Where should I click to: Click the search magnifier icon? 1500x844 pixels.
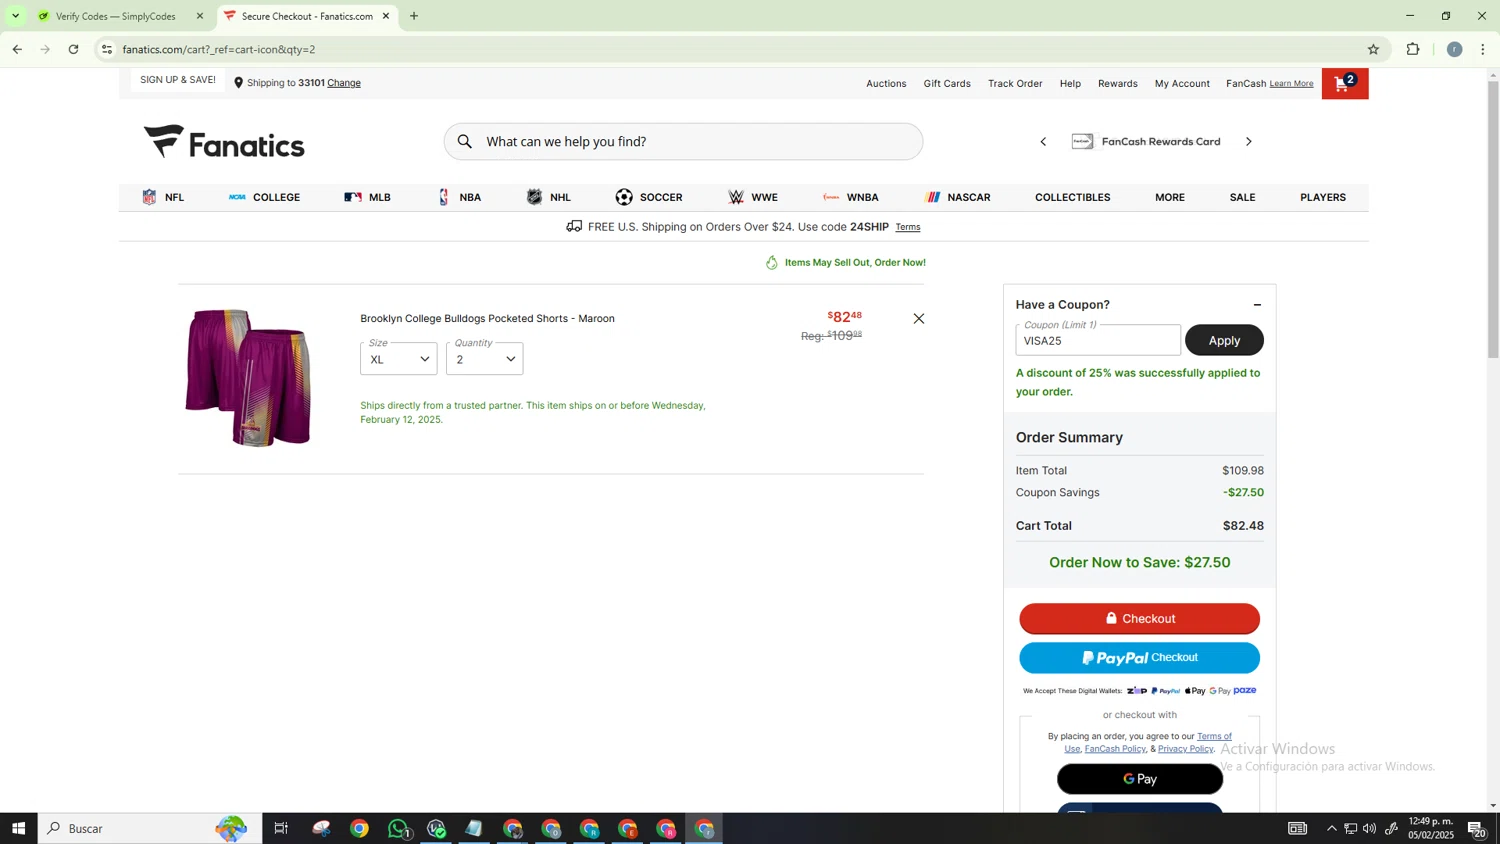tap(465, 142)
